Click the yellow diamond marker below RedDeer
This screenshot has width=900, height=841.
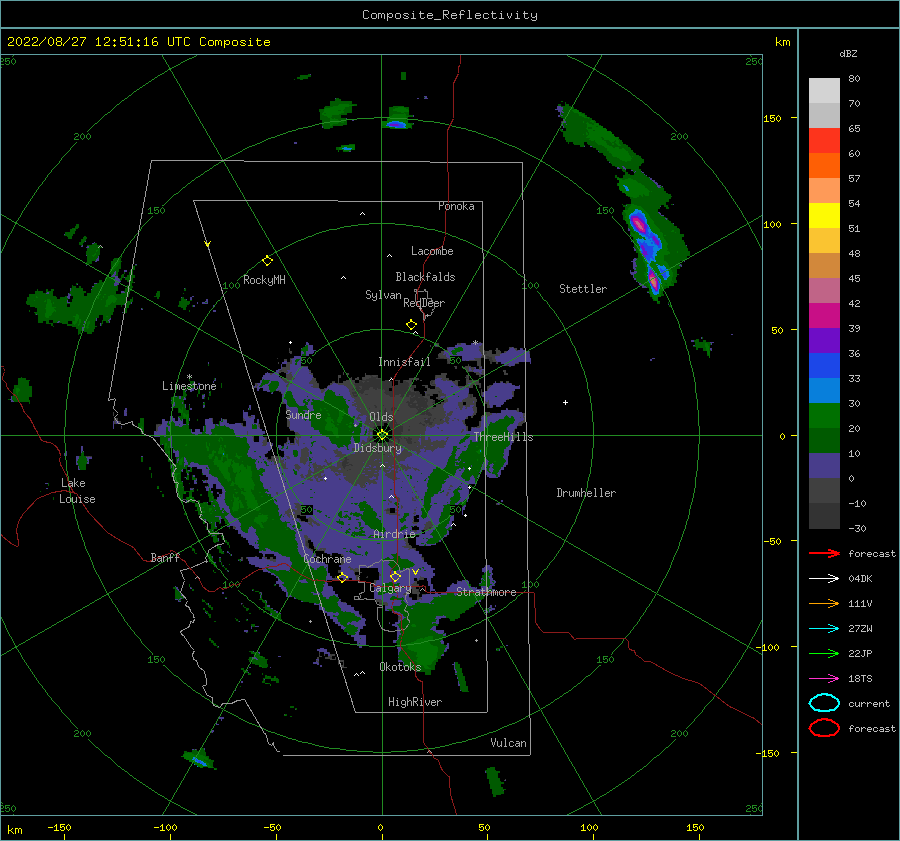pyautogui.click(x=412, y=325)
